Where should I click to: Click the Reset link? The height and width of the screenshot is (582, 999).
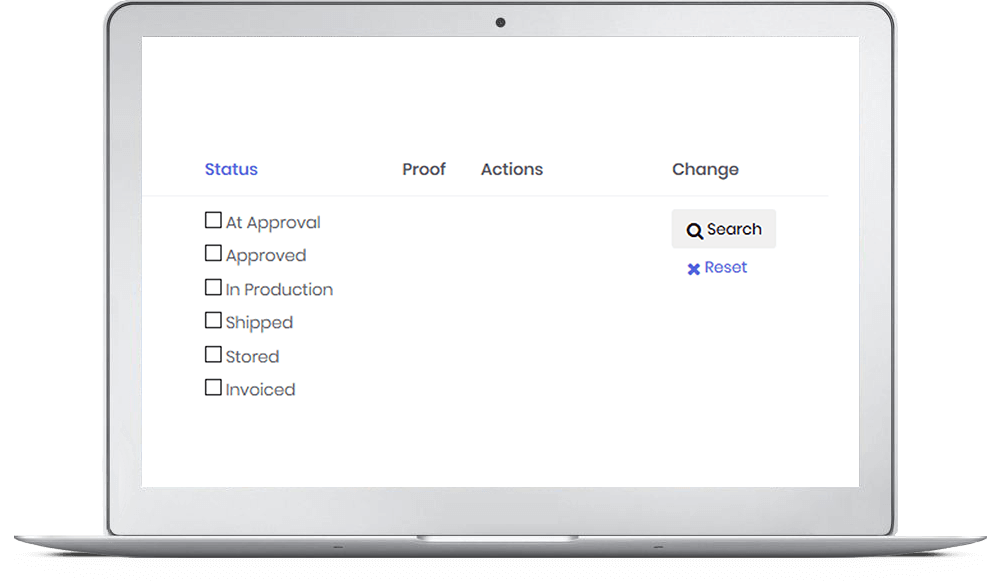725,267
